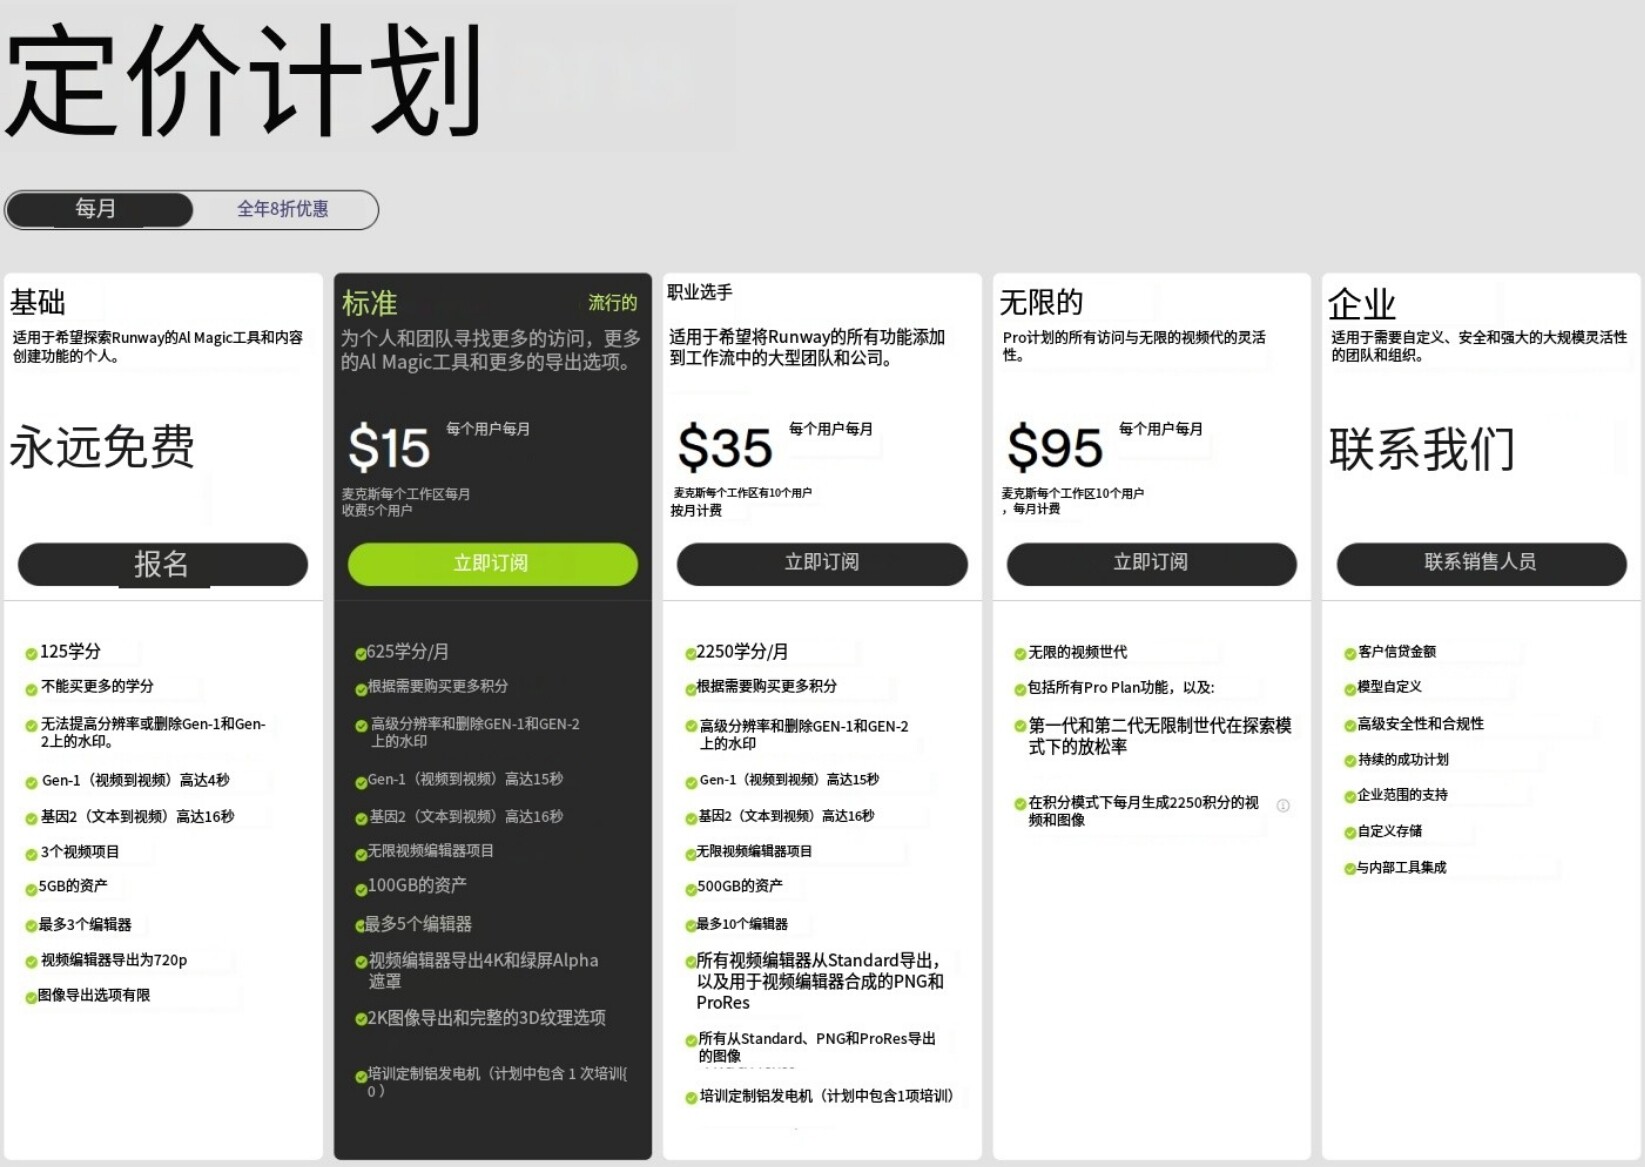This screenshot has width=1645, height=1167.
Task: Click the check icon beside 无限的视频世代
Action: pos(1020,654)
